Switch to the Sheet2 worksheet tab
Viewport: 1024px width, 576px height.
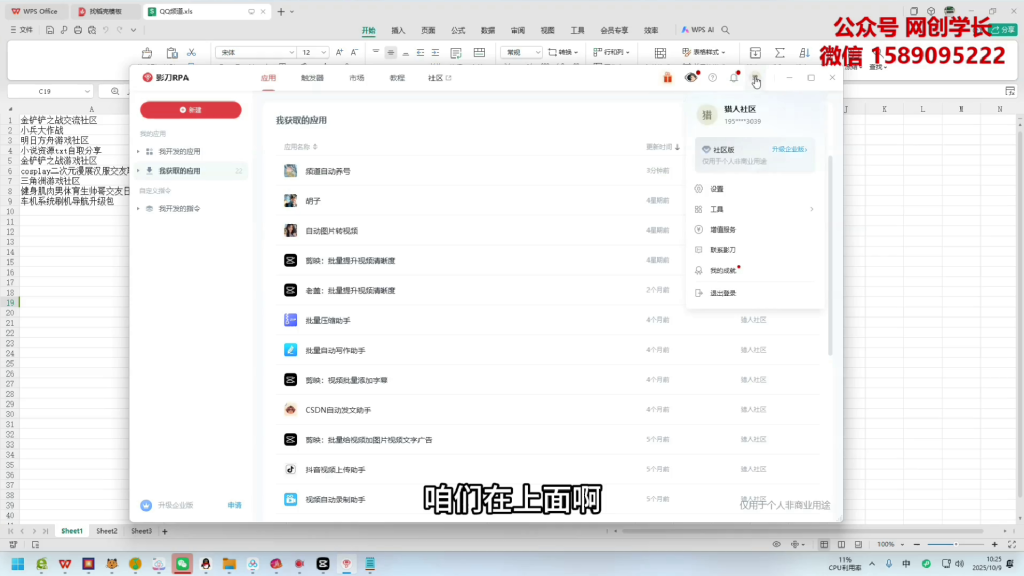coord(106,531)
